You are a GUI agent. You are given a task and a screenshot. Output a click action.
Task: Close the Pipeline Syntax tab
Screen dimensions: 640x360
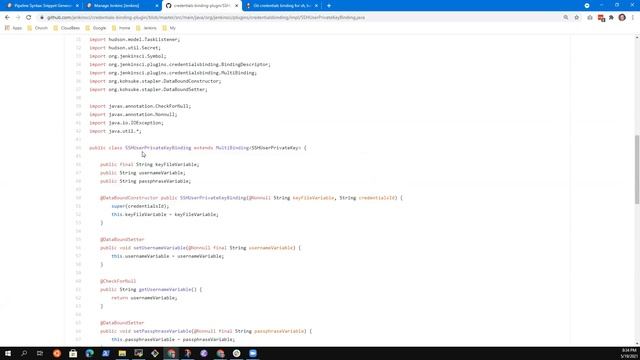pos(77,6)
